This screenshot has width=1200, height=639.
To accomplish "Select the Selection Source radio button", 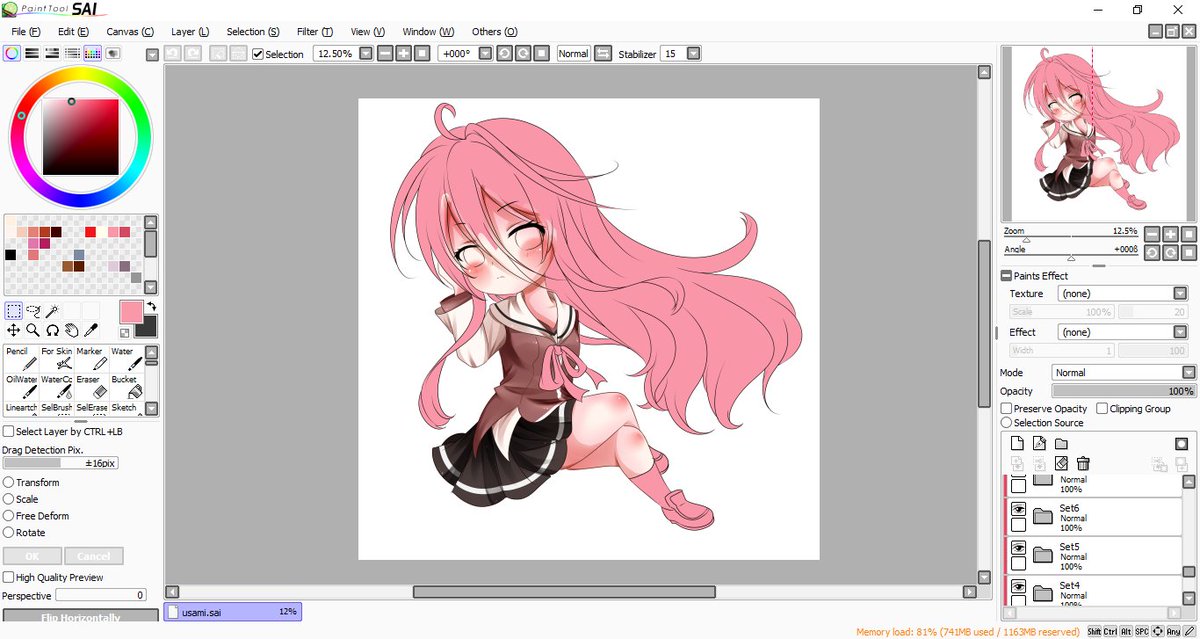I will [1007, 422].
